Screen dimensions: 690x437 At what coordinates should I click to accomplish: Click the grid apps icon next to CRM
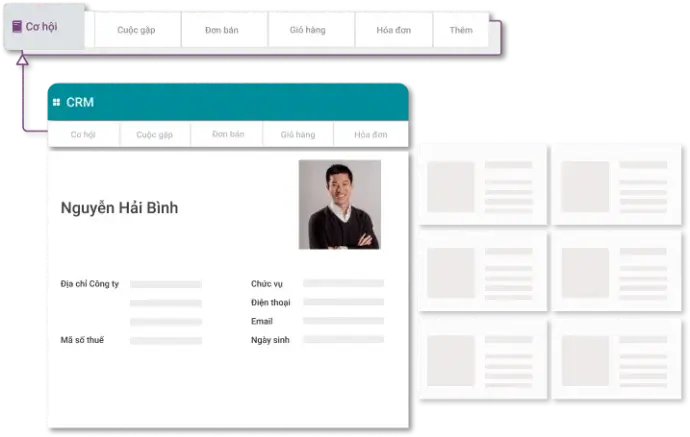(x=56, y=102)
